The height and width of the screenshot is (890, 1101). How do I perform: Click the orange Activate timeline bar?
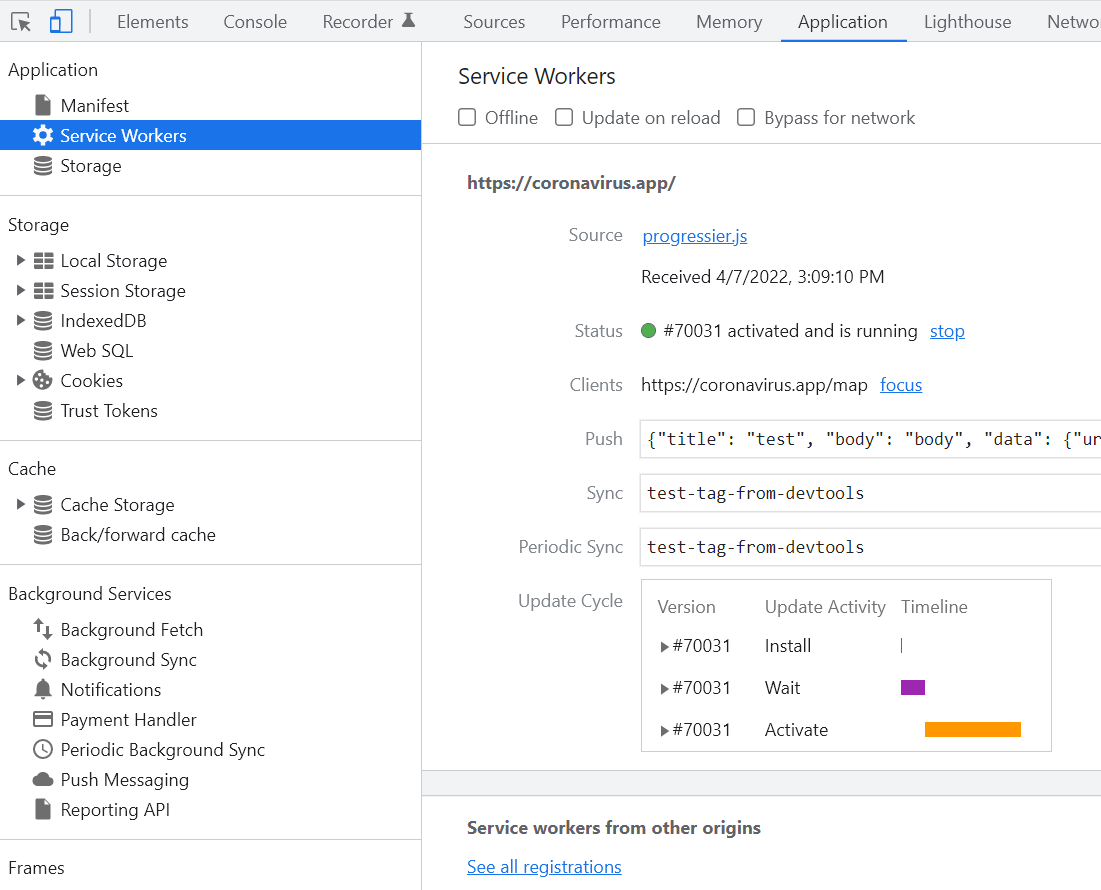(x=973, y=729)
